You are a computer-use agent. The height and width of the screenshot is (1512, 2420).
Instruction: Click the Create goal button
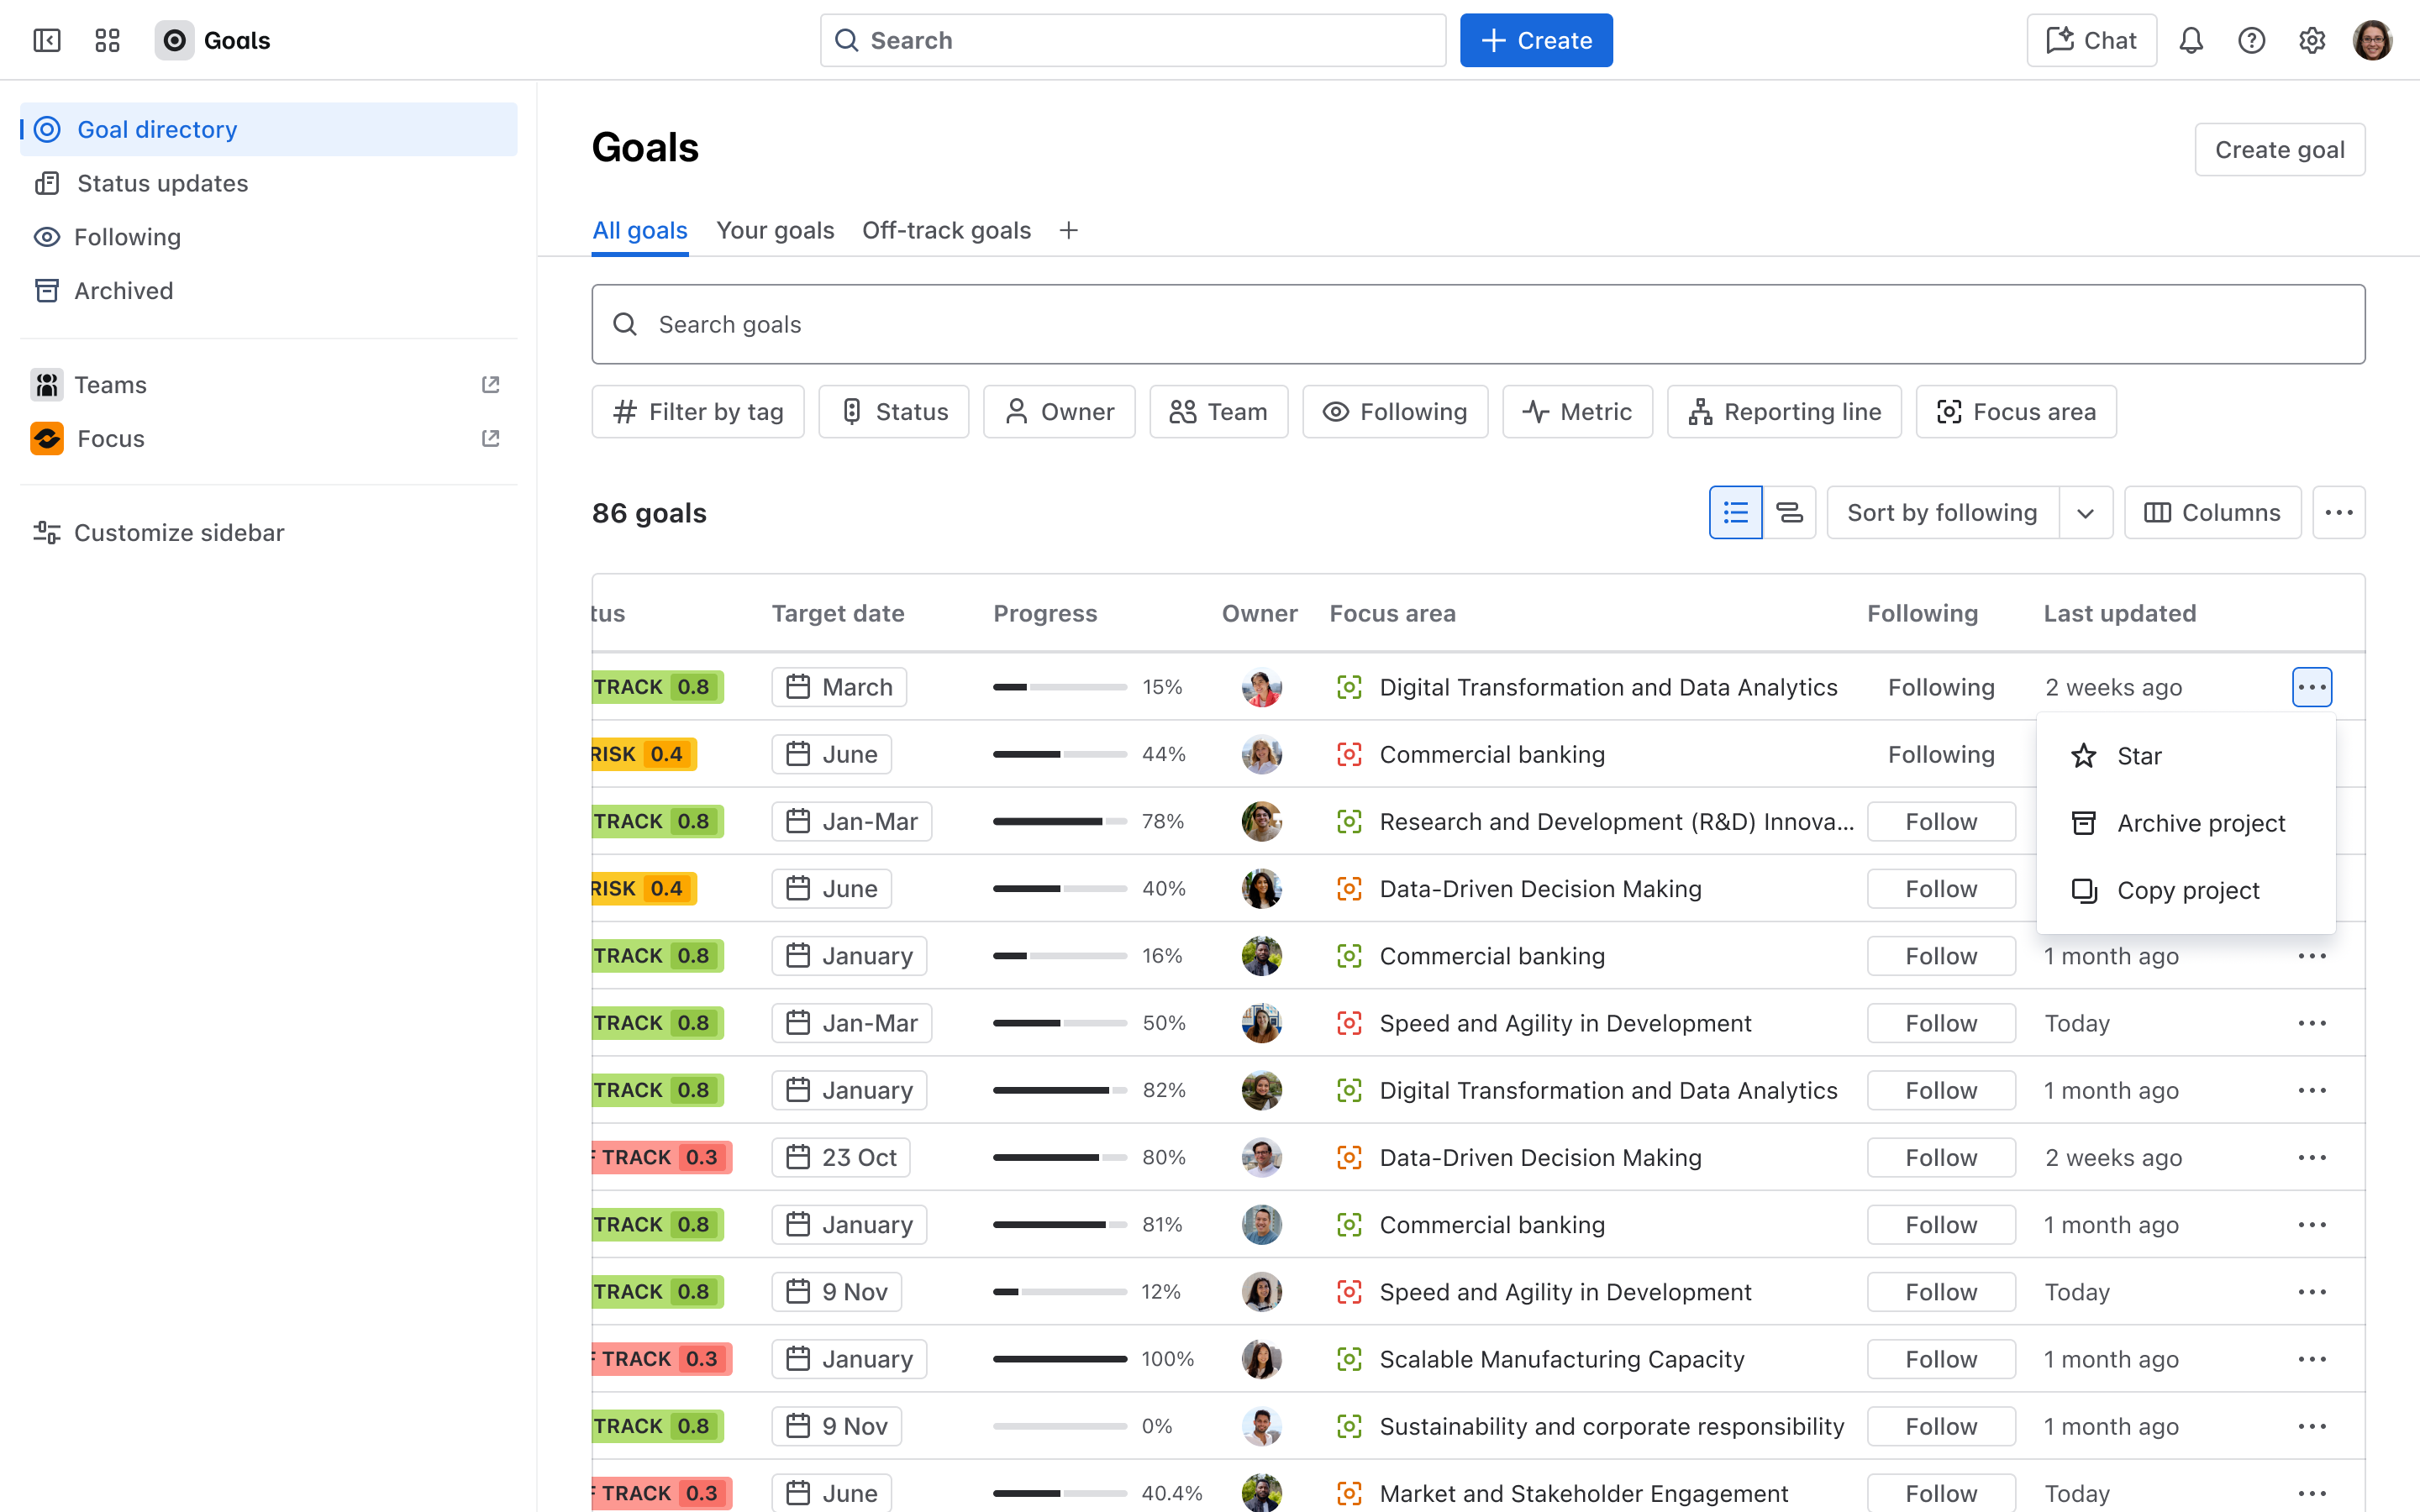point(2280,149)
